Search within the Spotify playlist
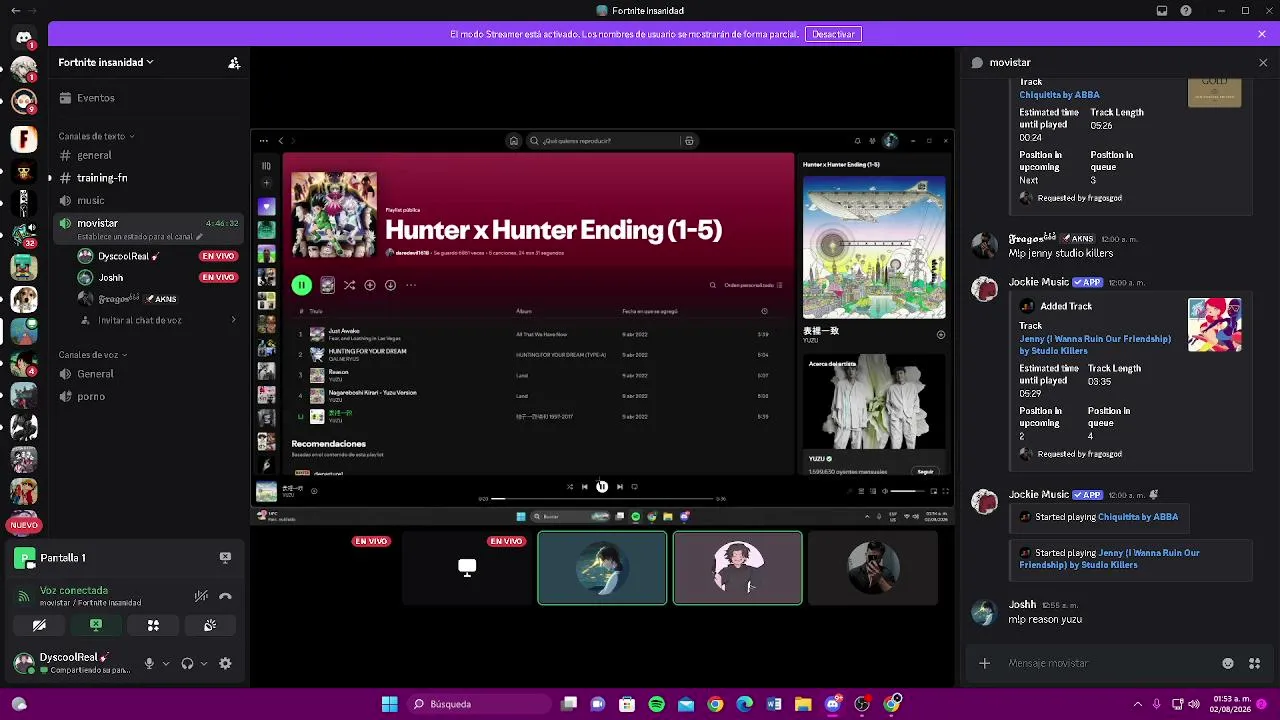Viewport: 1280px width, 720px height. click(x=712, y=285)
